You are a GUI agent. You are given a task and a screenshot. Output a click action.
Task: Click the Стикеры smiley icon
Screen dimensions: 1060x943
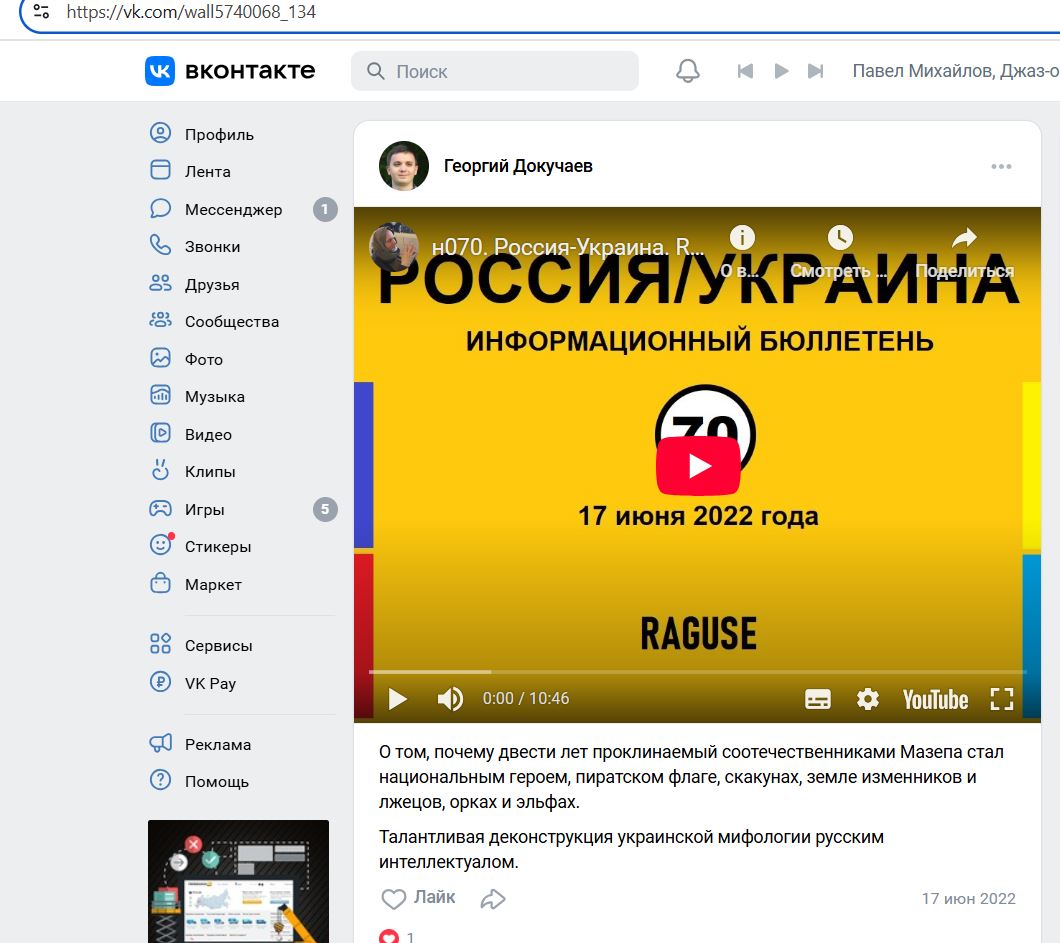[x=160, y=545]
